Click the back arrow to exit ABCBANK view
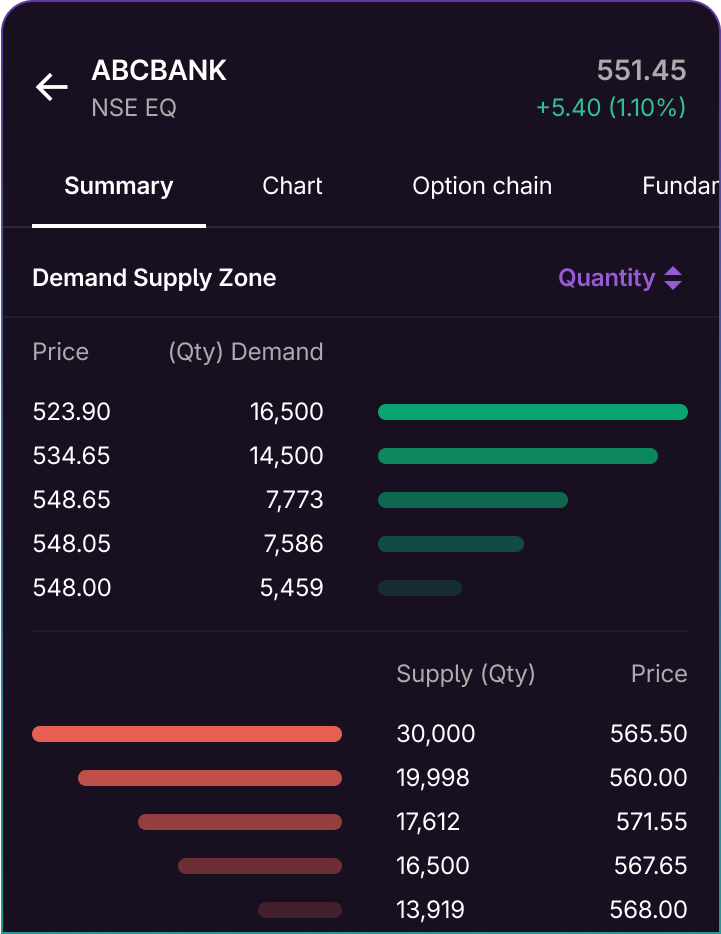This screenshot has width=721, height=934. (51, 87)
